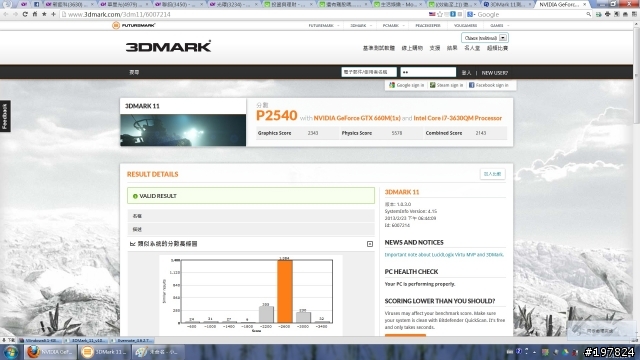Click the 3DMark 11 deep sea thumbnail
The width and height of the screenshot is (640, 360).
pyautogui.click(x=183, y=130)
